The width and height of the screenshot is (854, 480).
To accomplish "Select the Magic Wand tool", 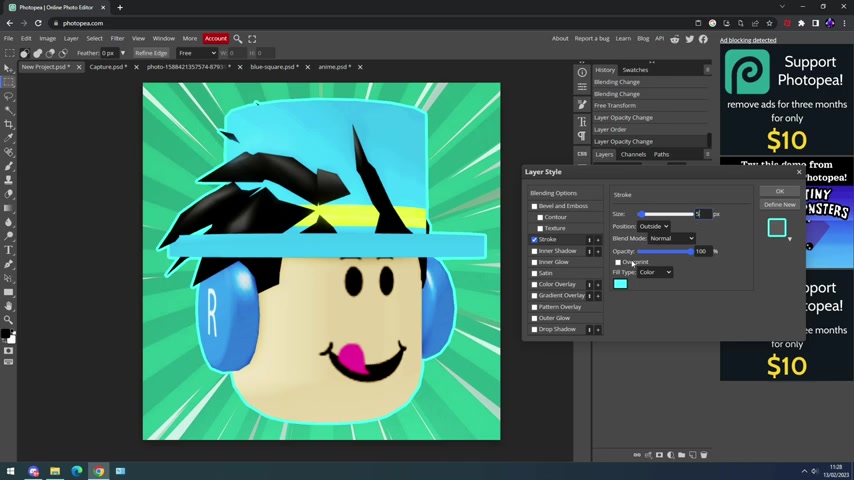I will click(9, 110).
